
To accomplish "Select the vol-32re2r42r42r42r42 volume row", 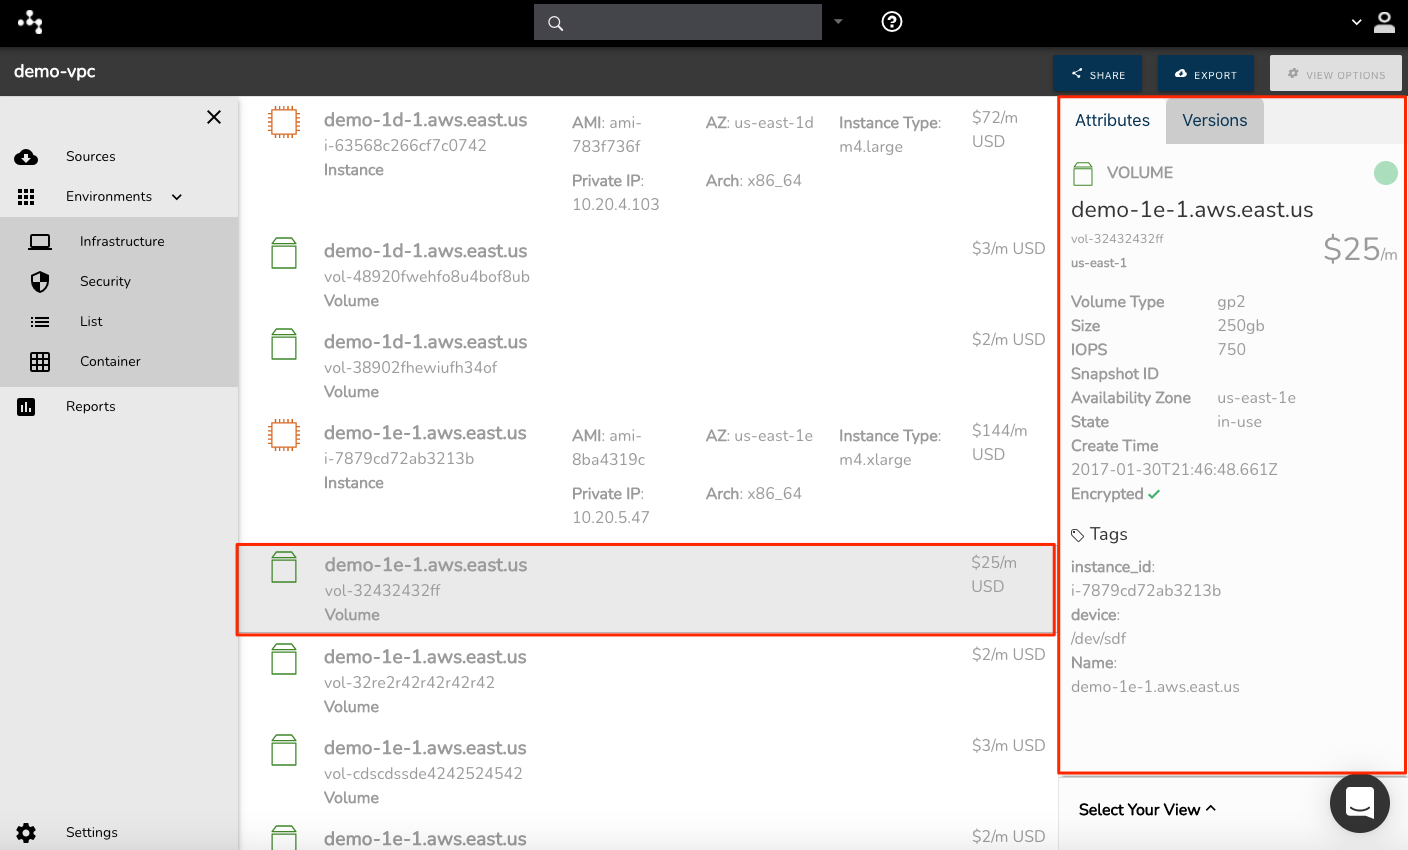I will click(x=409, y=683).
